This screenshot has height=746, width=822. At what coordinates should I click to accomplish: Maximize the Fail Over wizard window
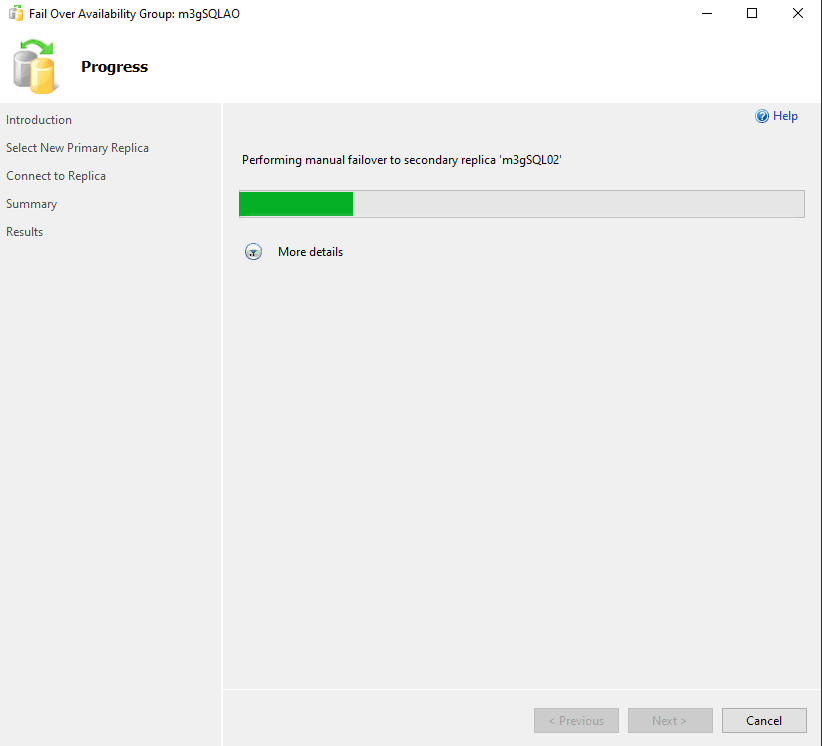pyautogui.click(x=752, y=13)
